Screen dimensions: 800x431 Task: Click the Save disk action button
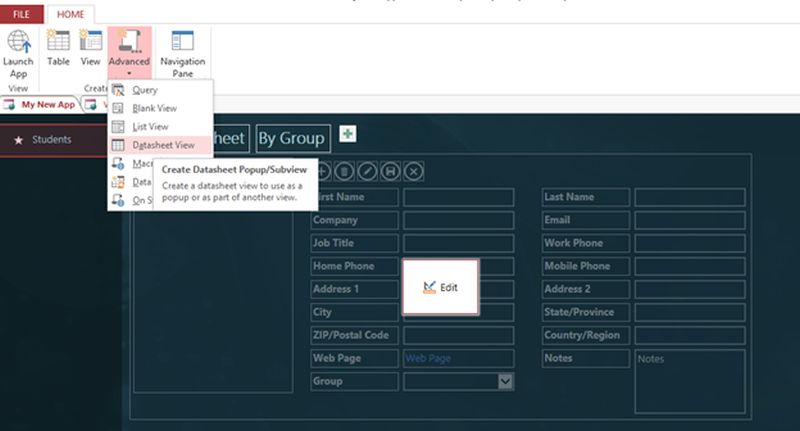[390, 172]
